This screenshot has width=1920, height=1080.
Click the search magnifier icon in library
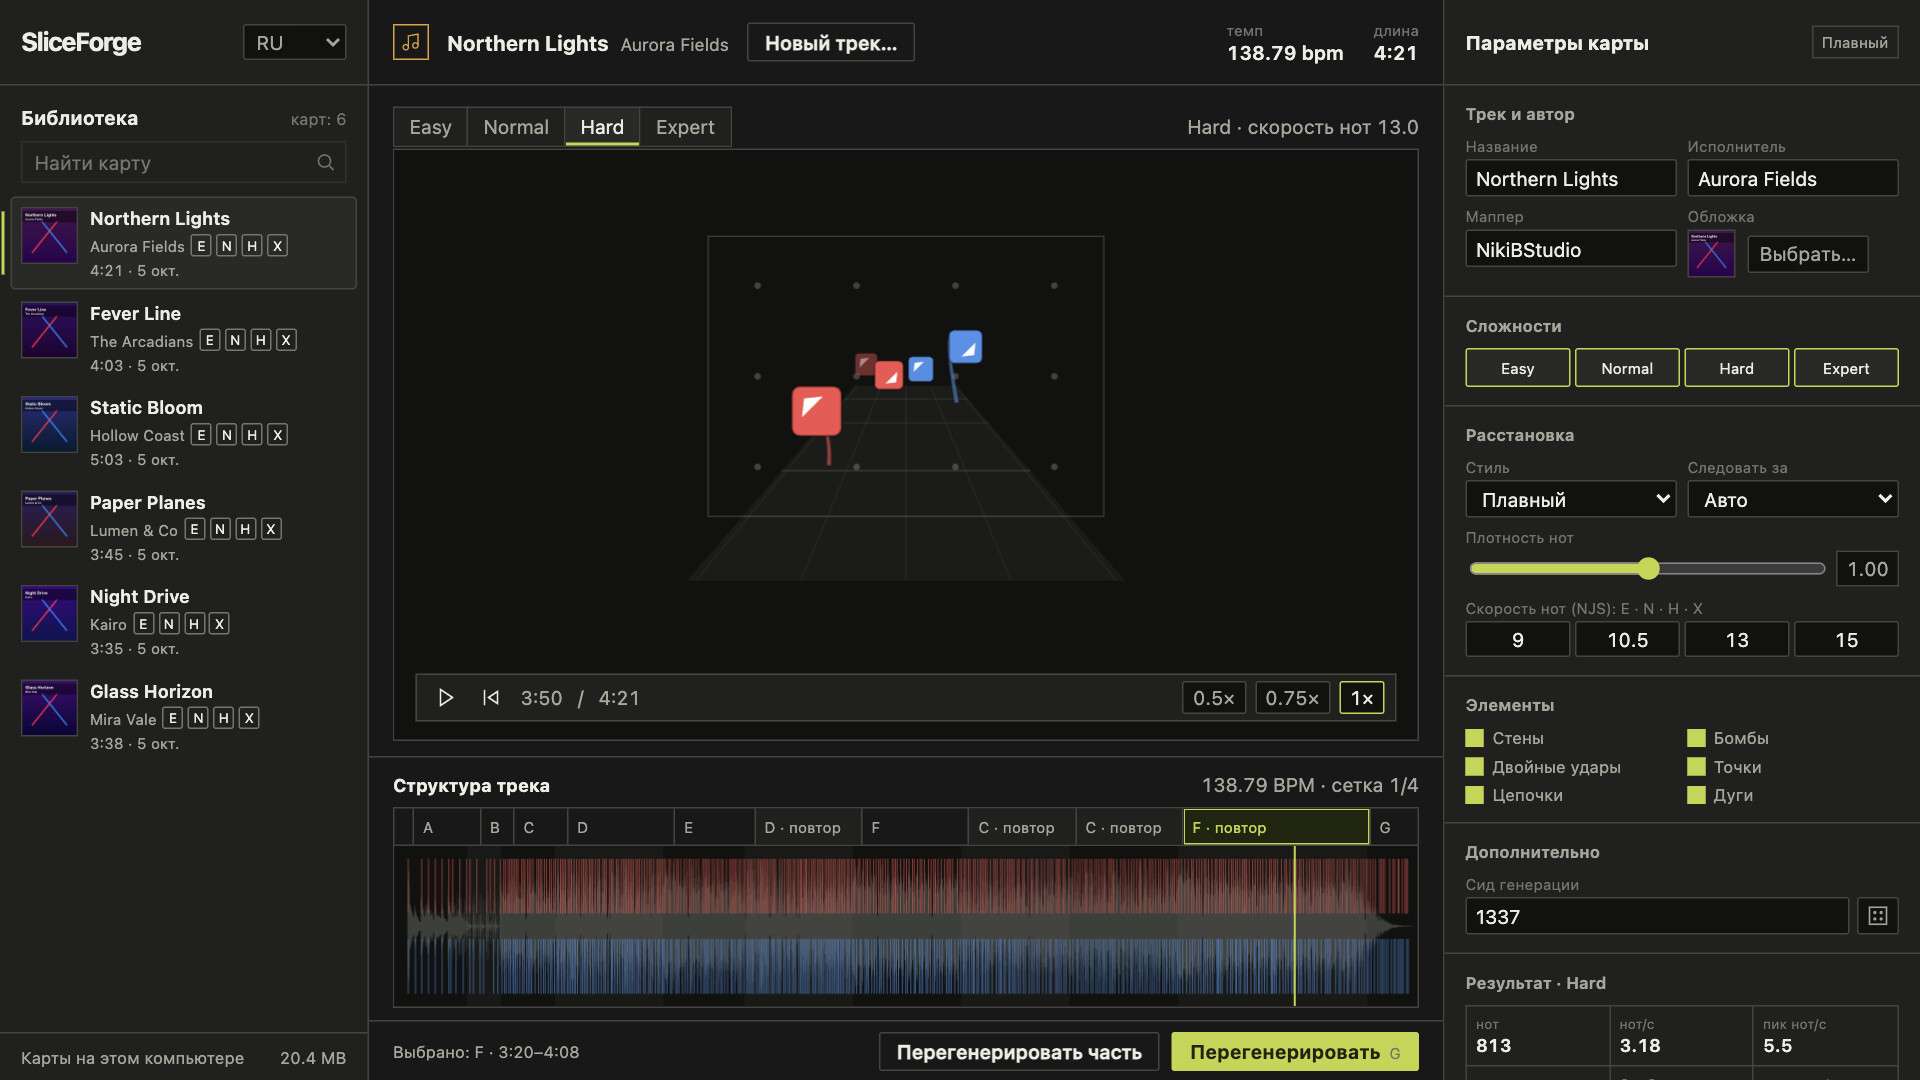tap(325, 162)
